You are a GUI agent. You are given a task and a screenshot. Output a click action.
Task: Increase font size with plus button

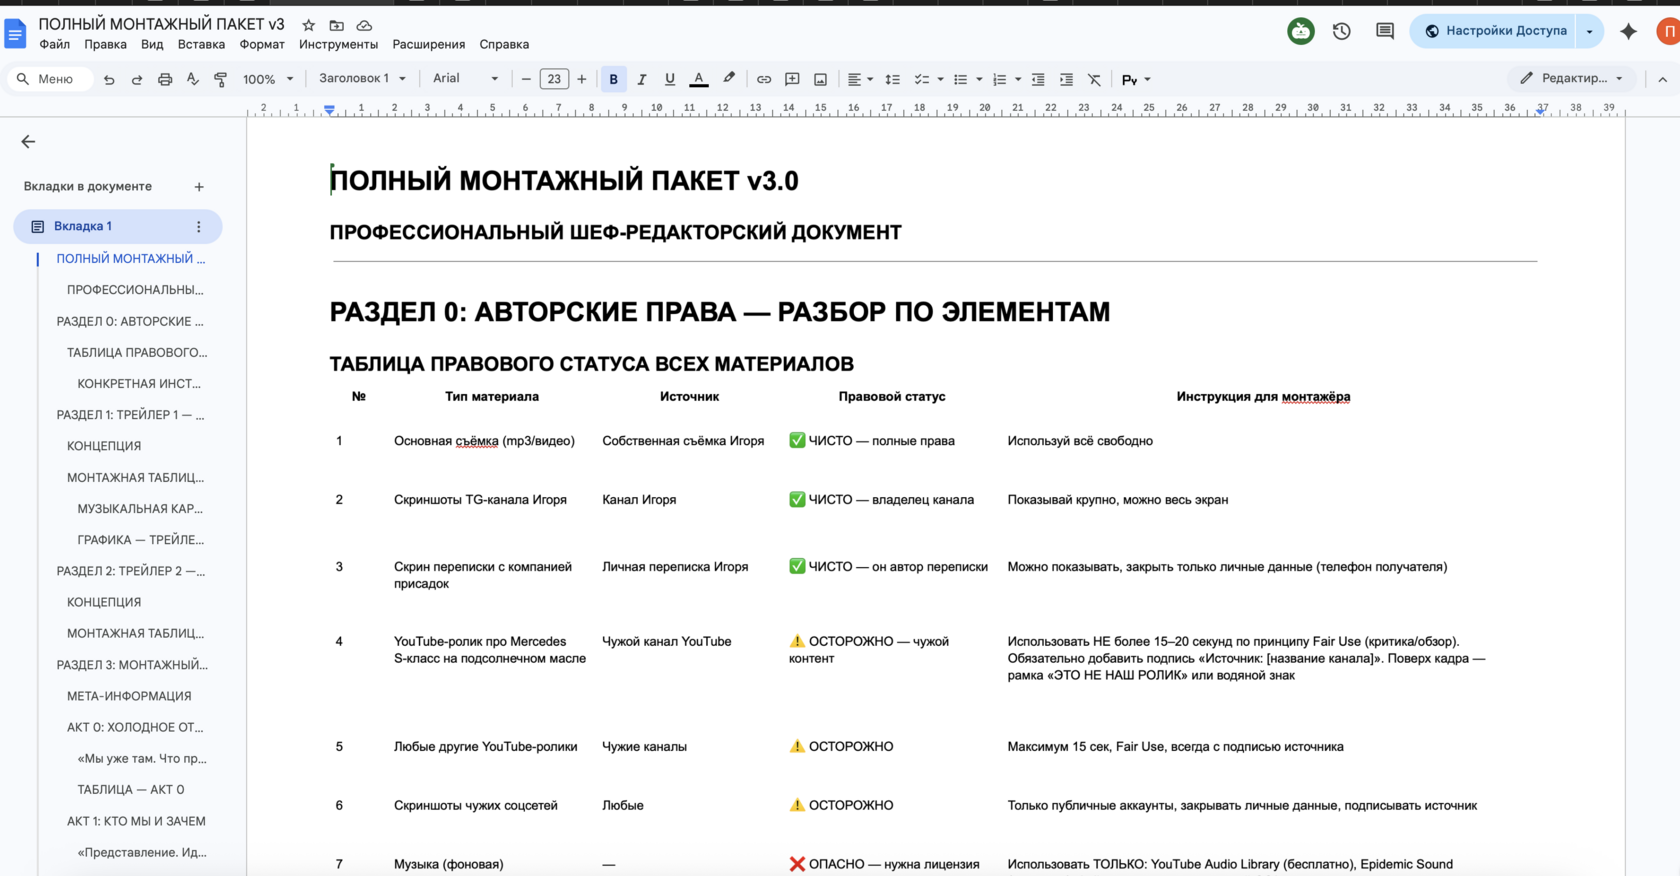click(x=582, y=79)
